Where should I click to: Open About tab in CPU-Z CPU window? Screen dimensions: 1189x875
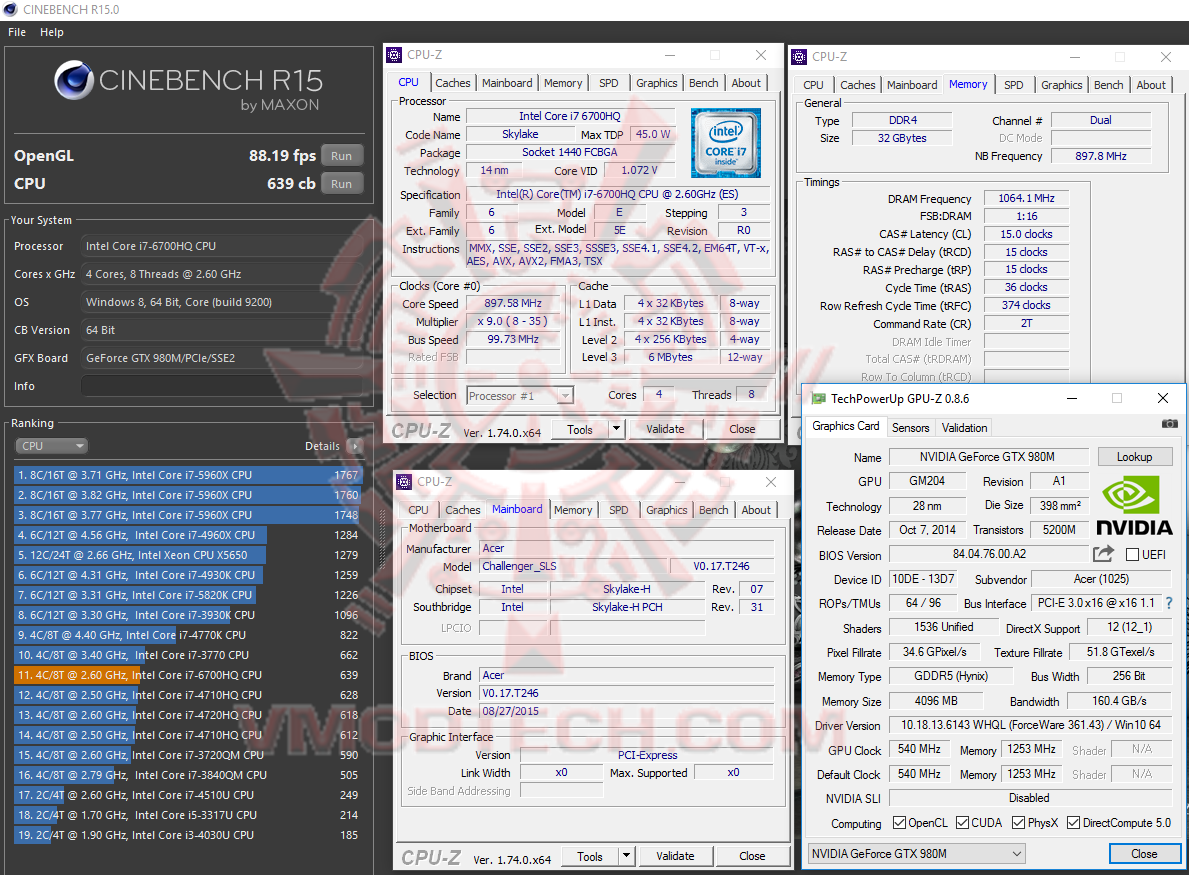coord(746,83)
